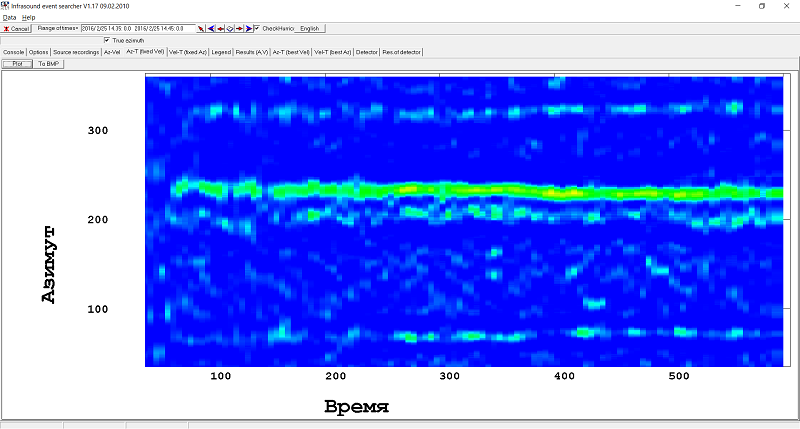Open the Source recordings tab
Viewport: 800px width, 429px height.
click(x=76, y=51)
